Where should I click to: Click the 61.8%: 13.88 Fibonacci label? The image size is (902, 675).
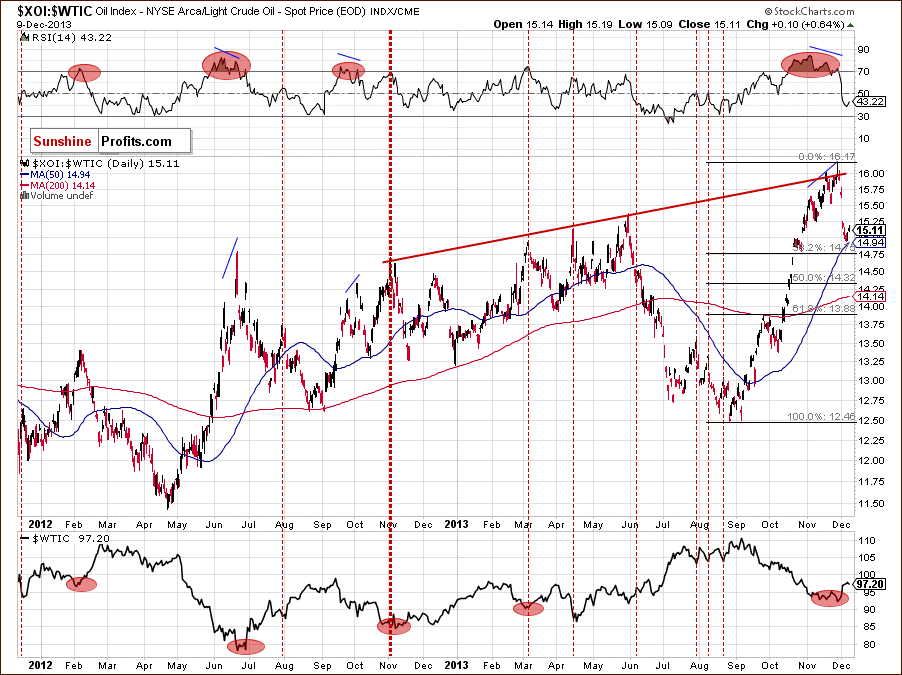tap(824, 308)
